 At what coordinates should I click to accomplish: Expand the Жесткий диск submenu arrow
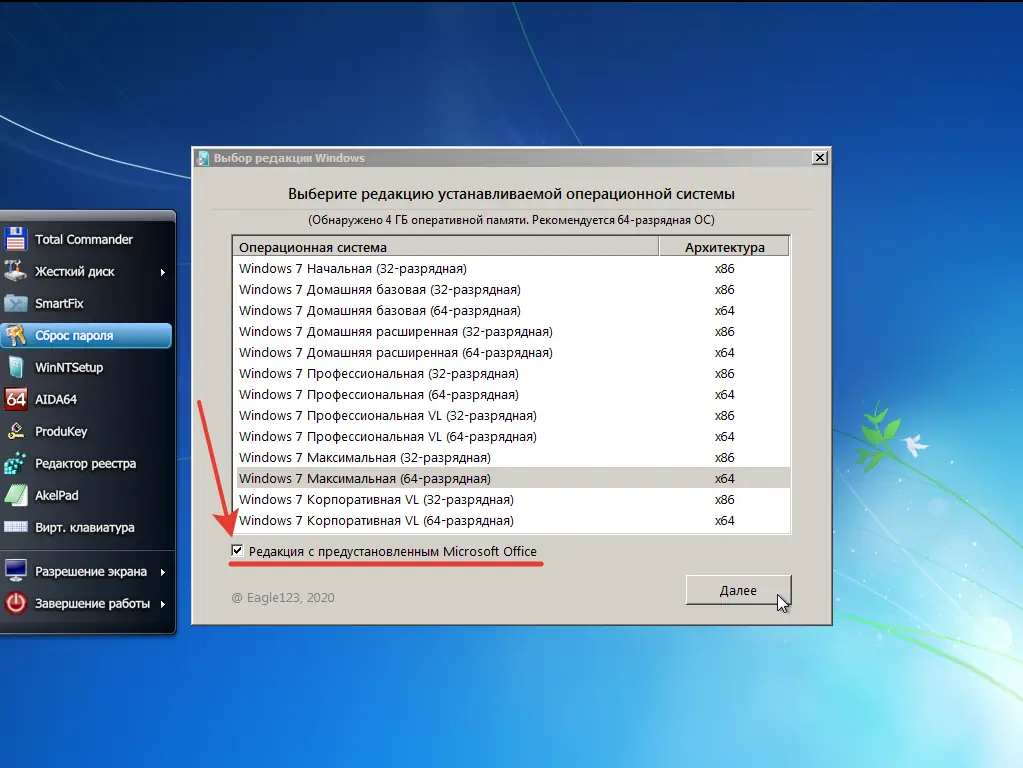coord(162,272)
